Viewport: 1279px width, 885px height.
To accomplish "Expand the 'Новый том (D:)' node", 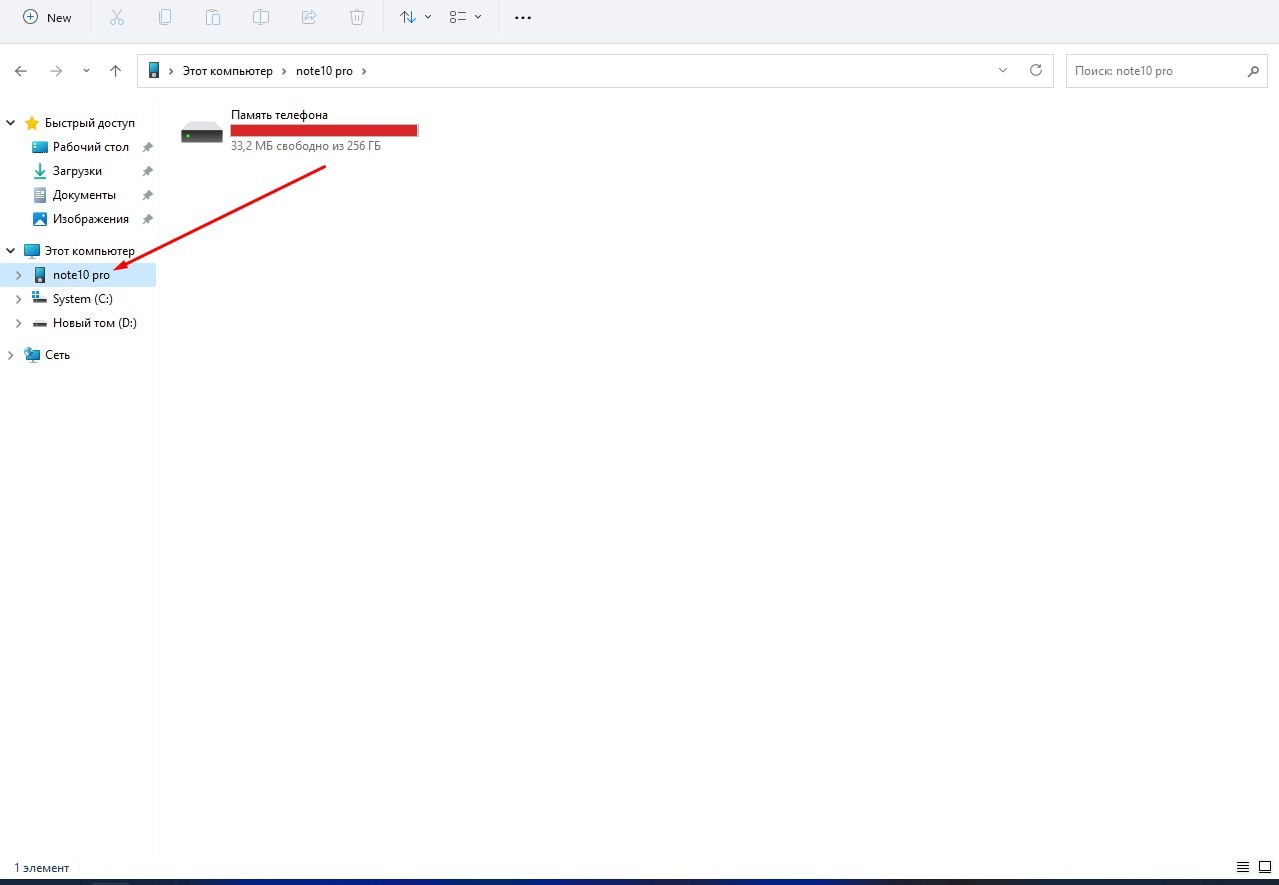I will click(x=18, y=323).
